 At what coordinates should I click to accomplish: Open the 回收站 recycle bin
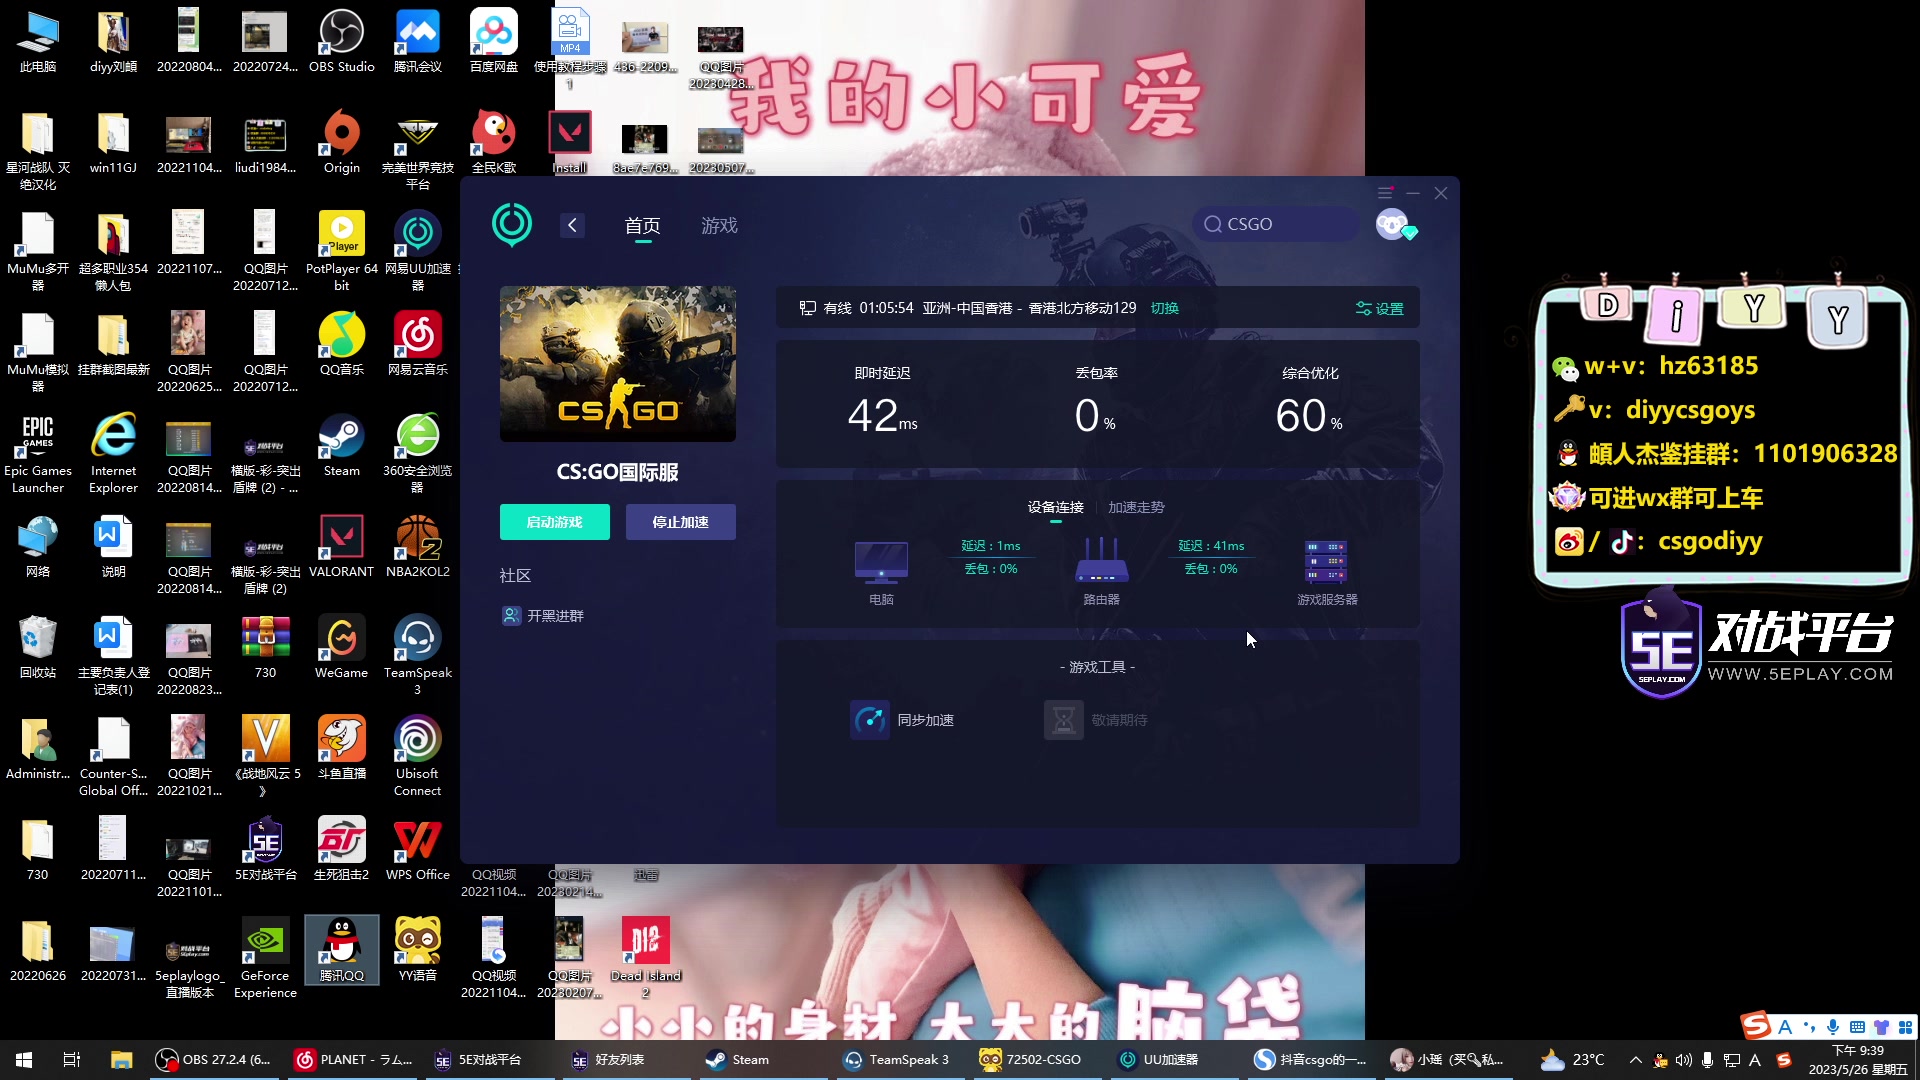click(x=37, y=648)
